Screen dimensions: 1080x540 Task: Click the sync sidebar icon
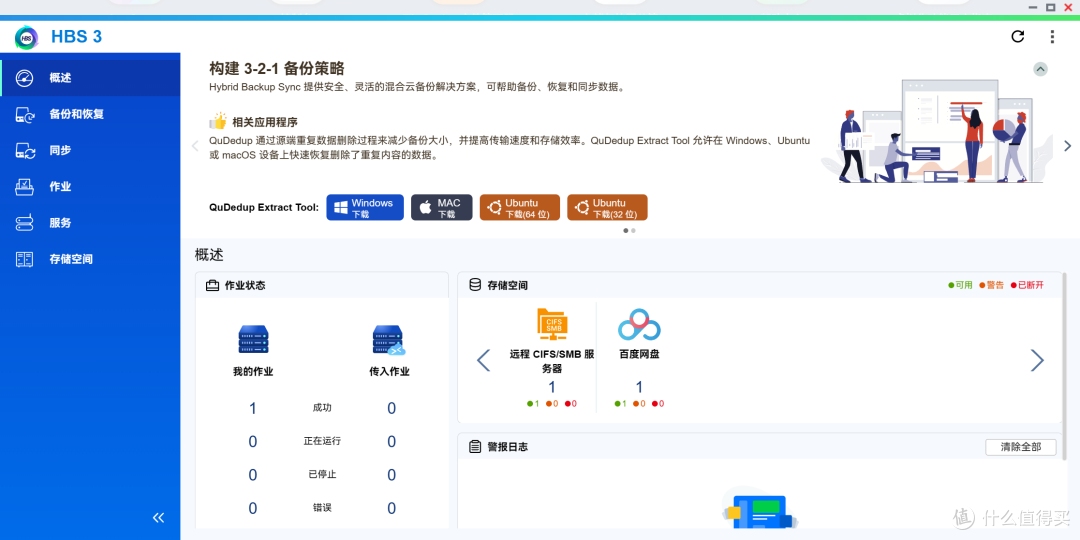tap(24, 150)
